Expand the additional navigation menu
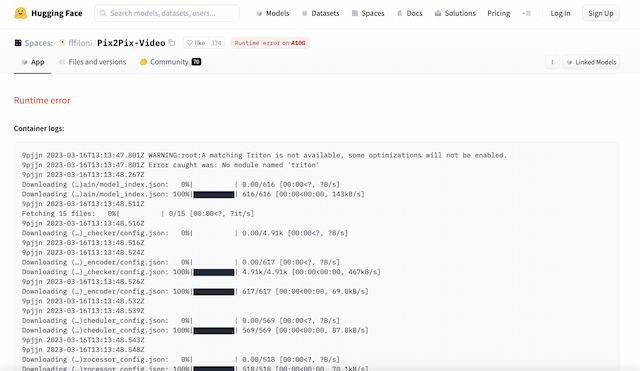Image resolution: width=640 pixels, height=371 pixels. pos(526,13)
